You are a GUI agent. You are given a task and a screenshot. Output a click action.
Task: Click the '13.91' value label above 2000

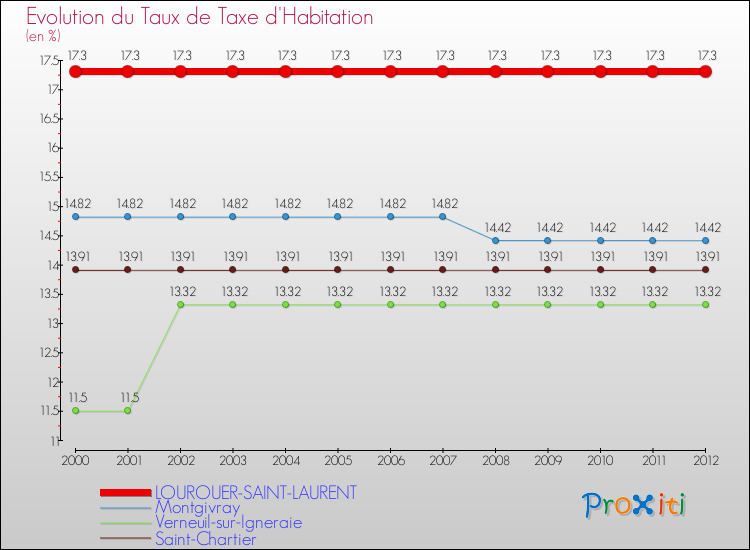pos(77,257)
